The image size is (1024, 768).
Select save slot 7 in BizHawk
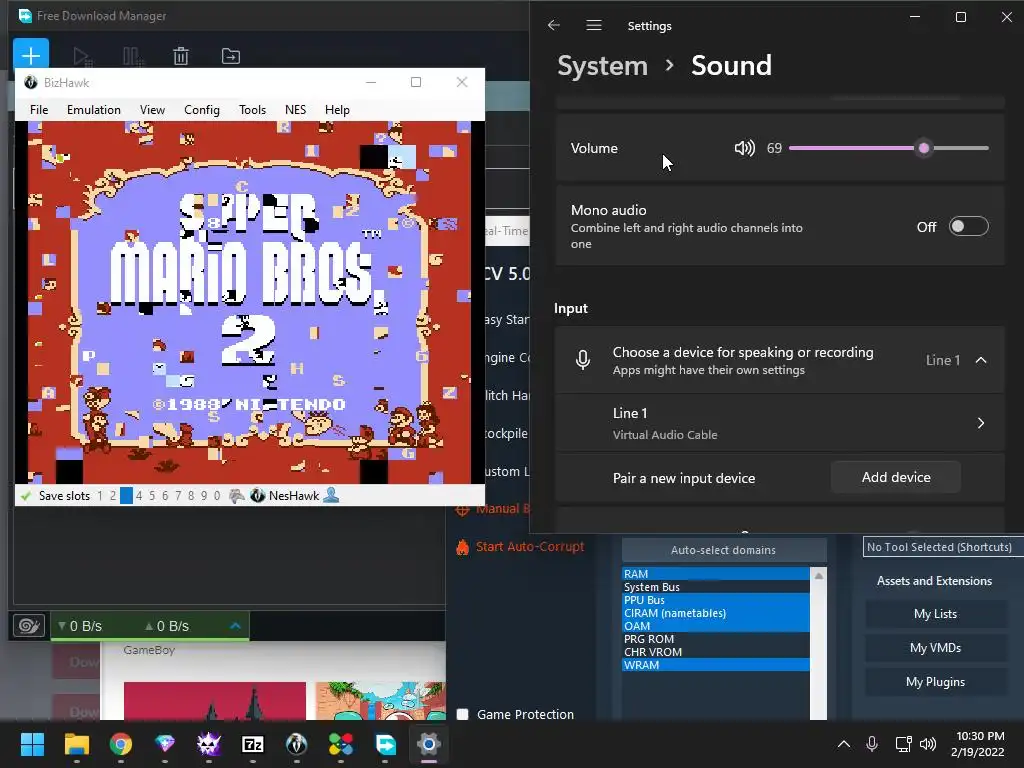(178, 496)
